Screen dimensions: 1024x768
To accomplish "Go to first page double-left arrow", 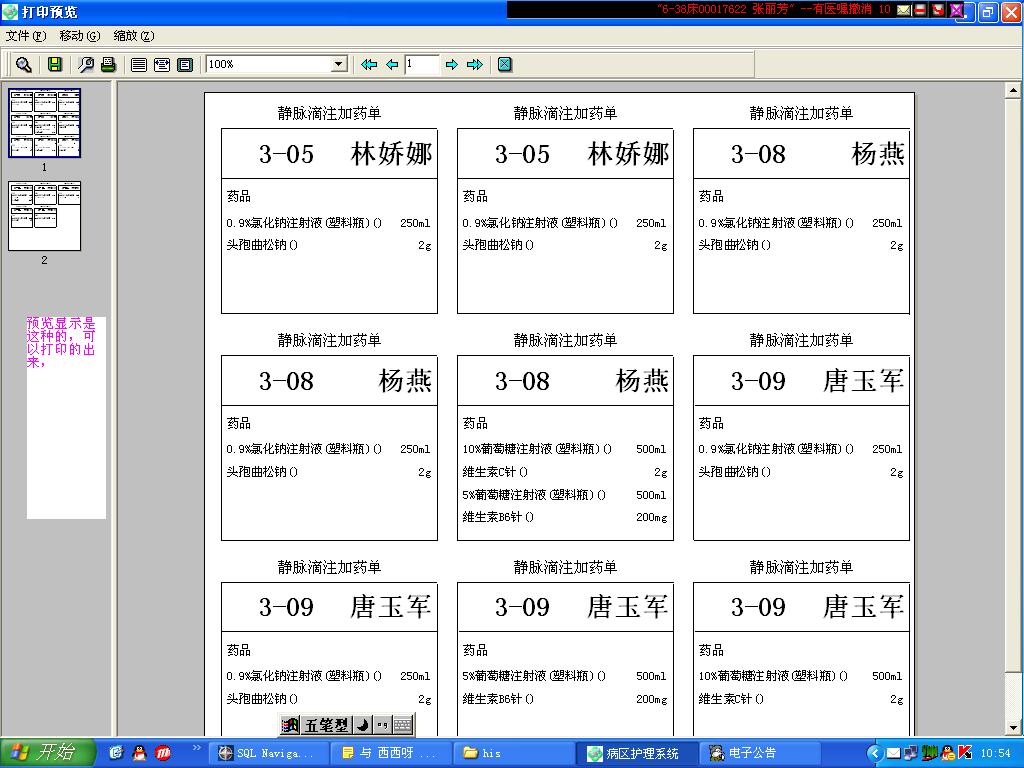I will click(x=369, y=64).
